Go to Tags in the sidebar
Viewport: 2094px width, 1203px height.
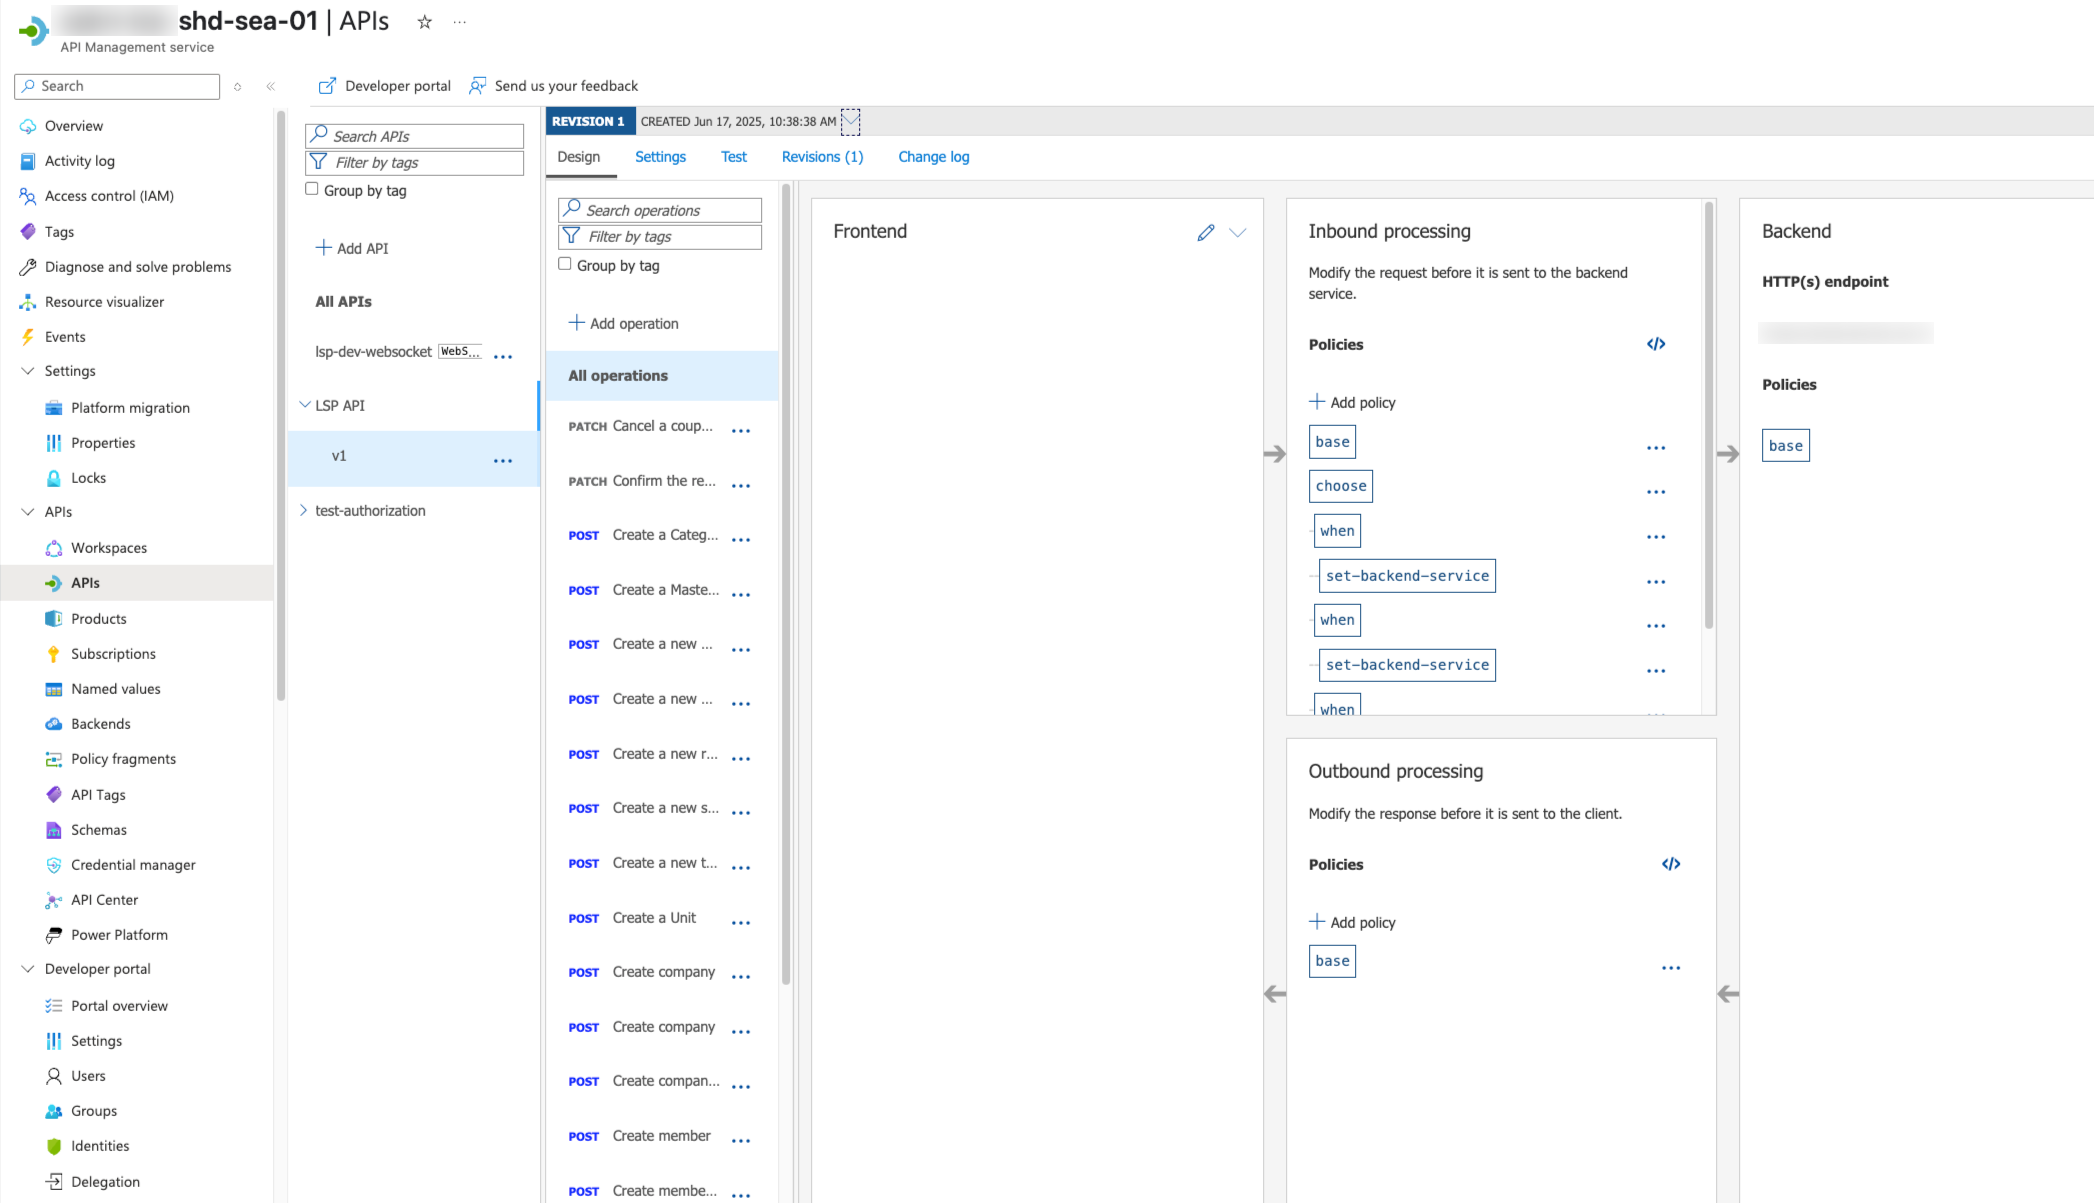(59, 232)
